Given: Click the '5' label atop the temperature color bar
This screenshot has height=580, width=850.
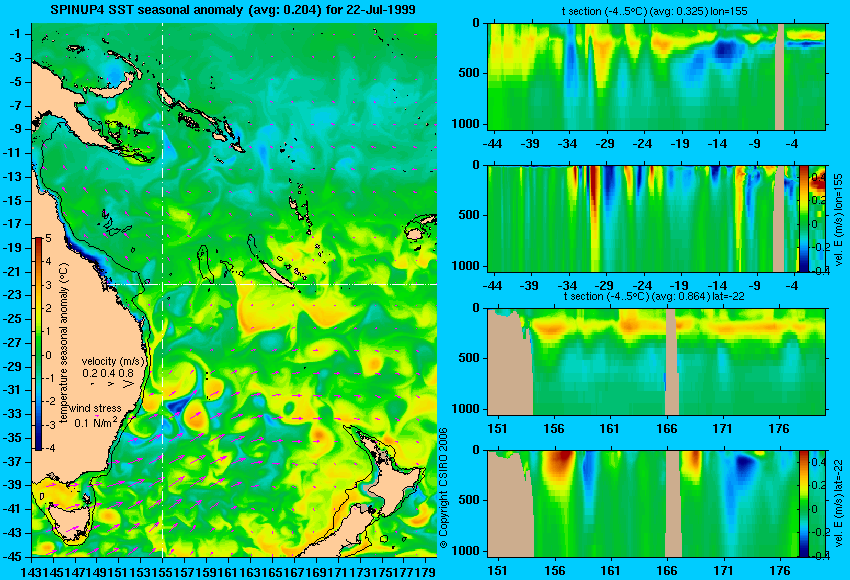Looking at the screenshot, I should (48, 239).
